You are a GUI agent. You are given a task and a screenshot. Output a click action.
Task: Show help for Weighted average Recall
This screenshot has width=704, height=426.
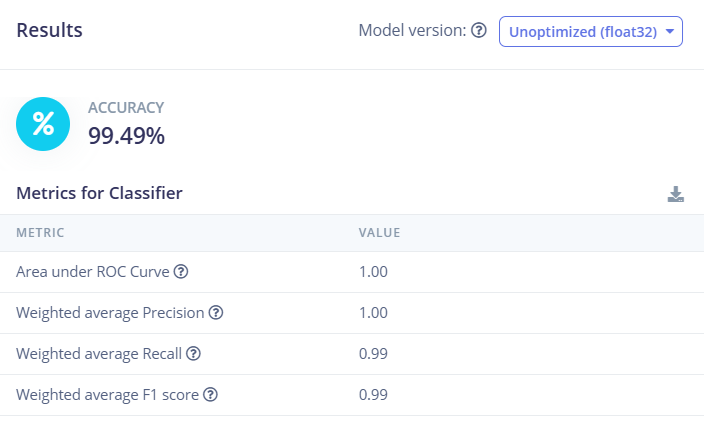(194, 354)
